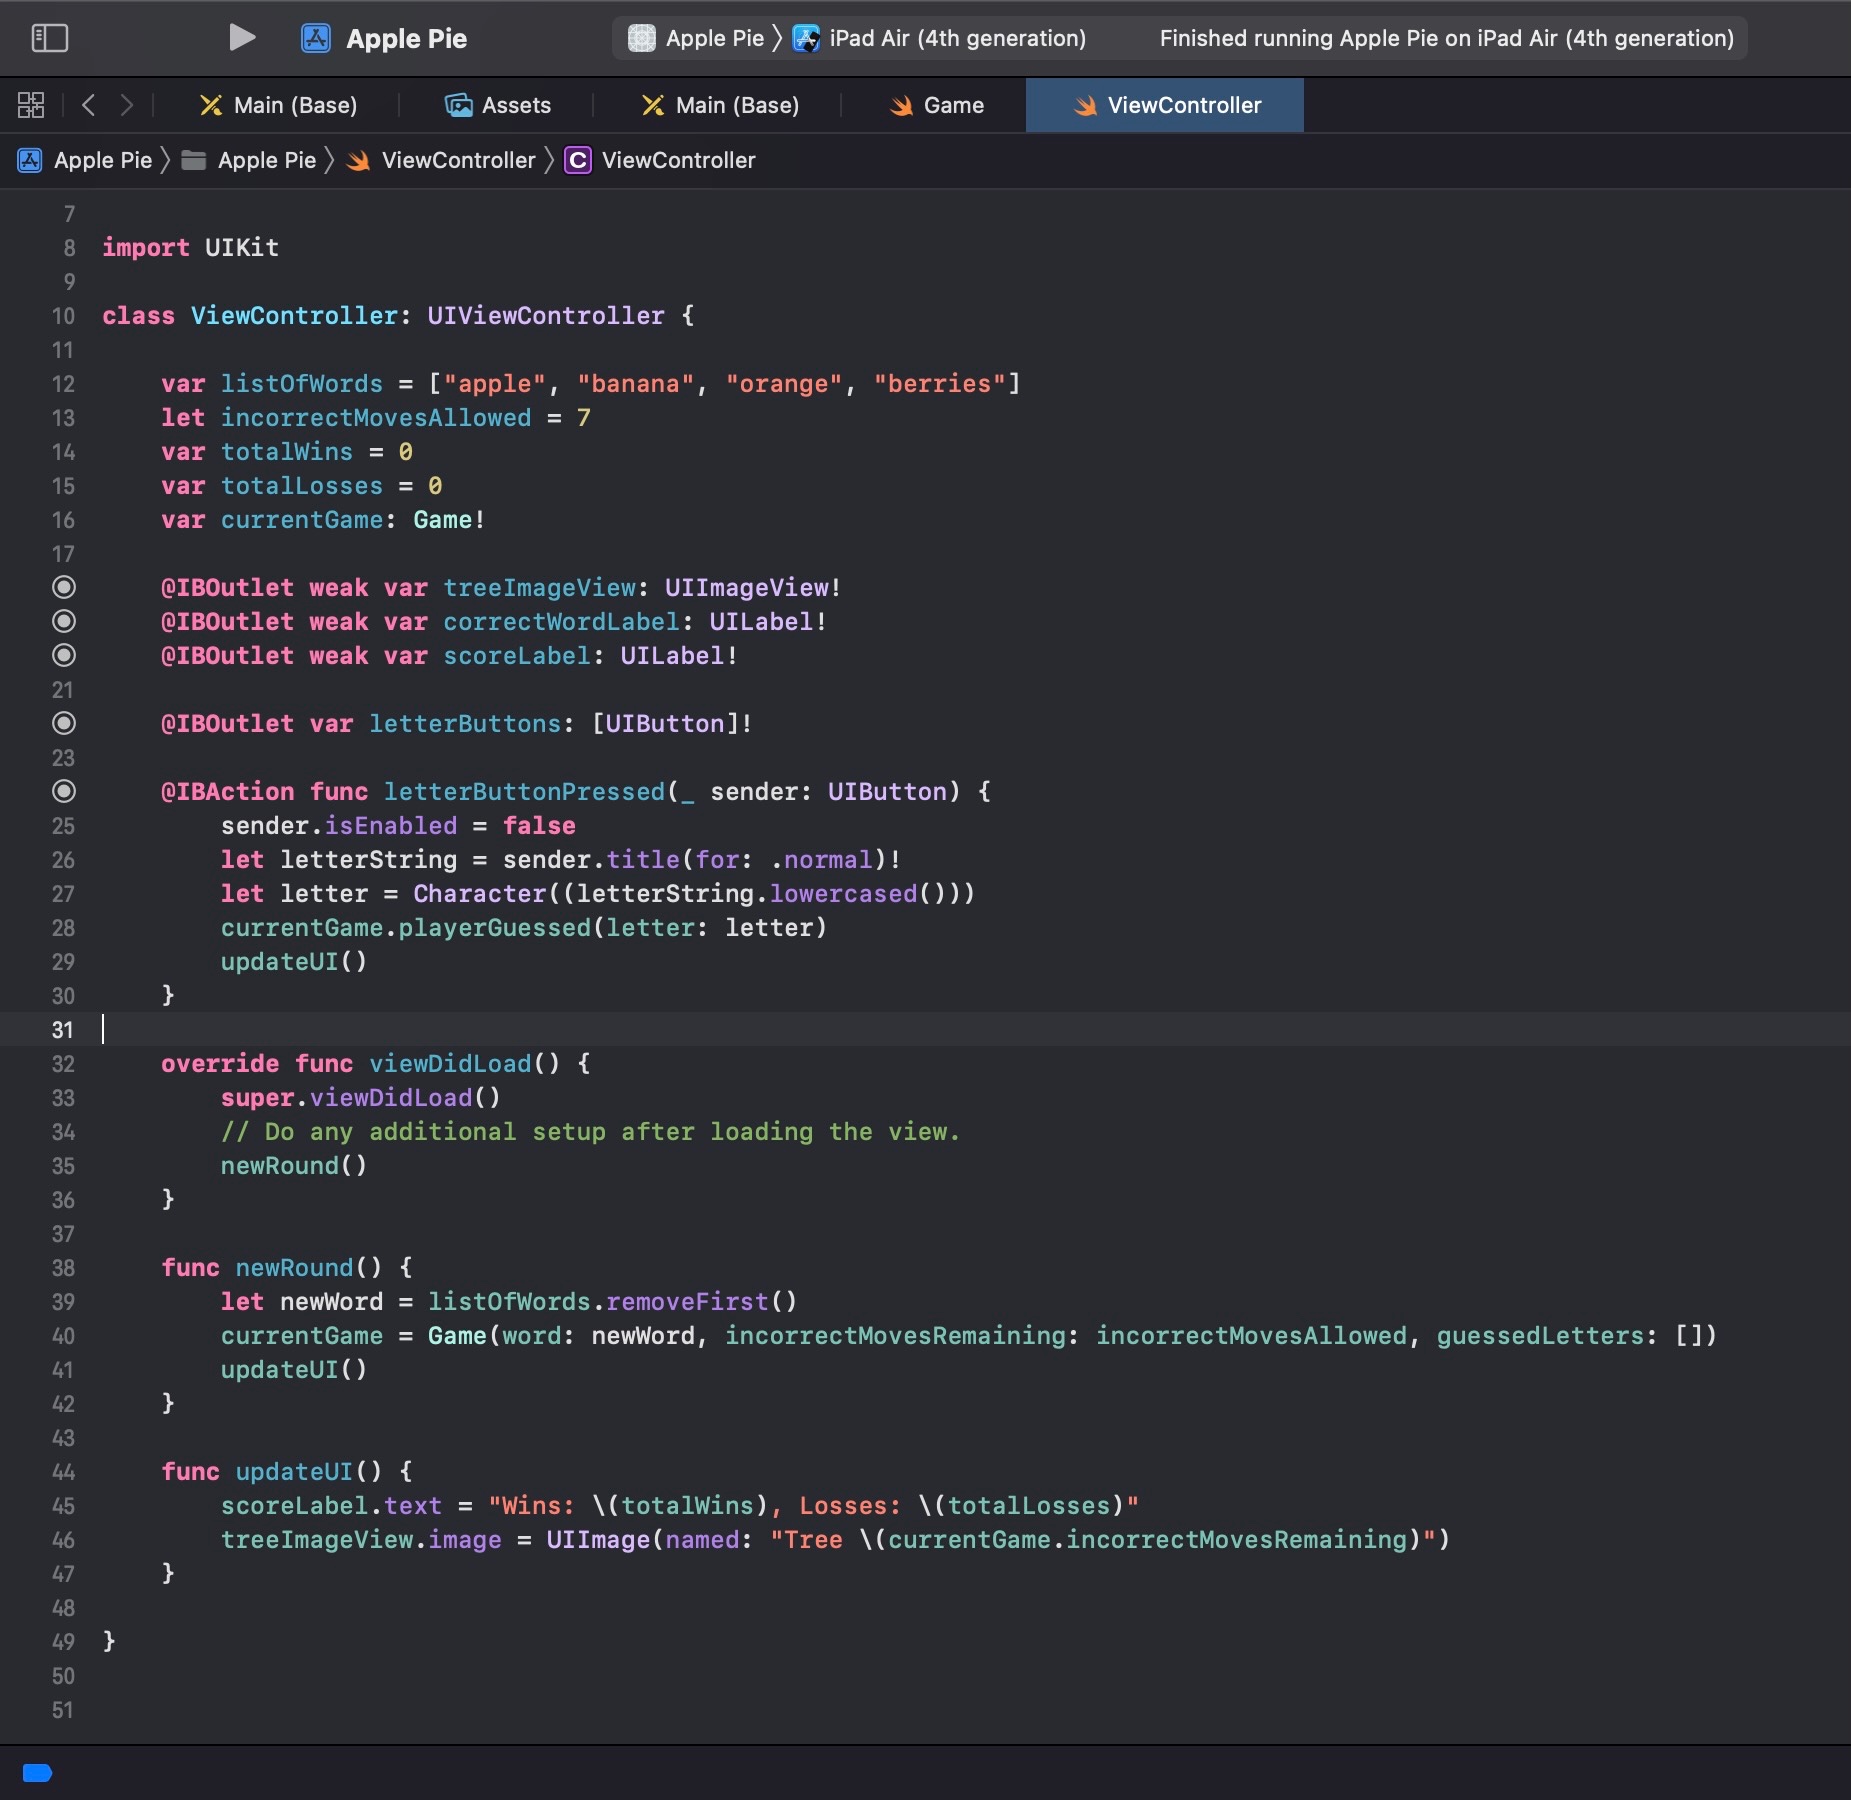
Task: Click the code comment on line 34
Action: tap(590, 1132)
